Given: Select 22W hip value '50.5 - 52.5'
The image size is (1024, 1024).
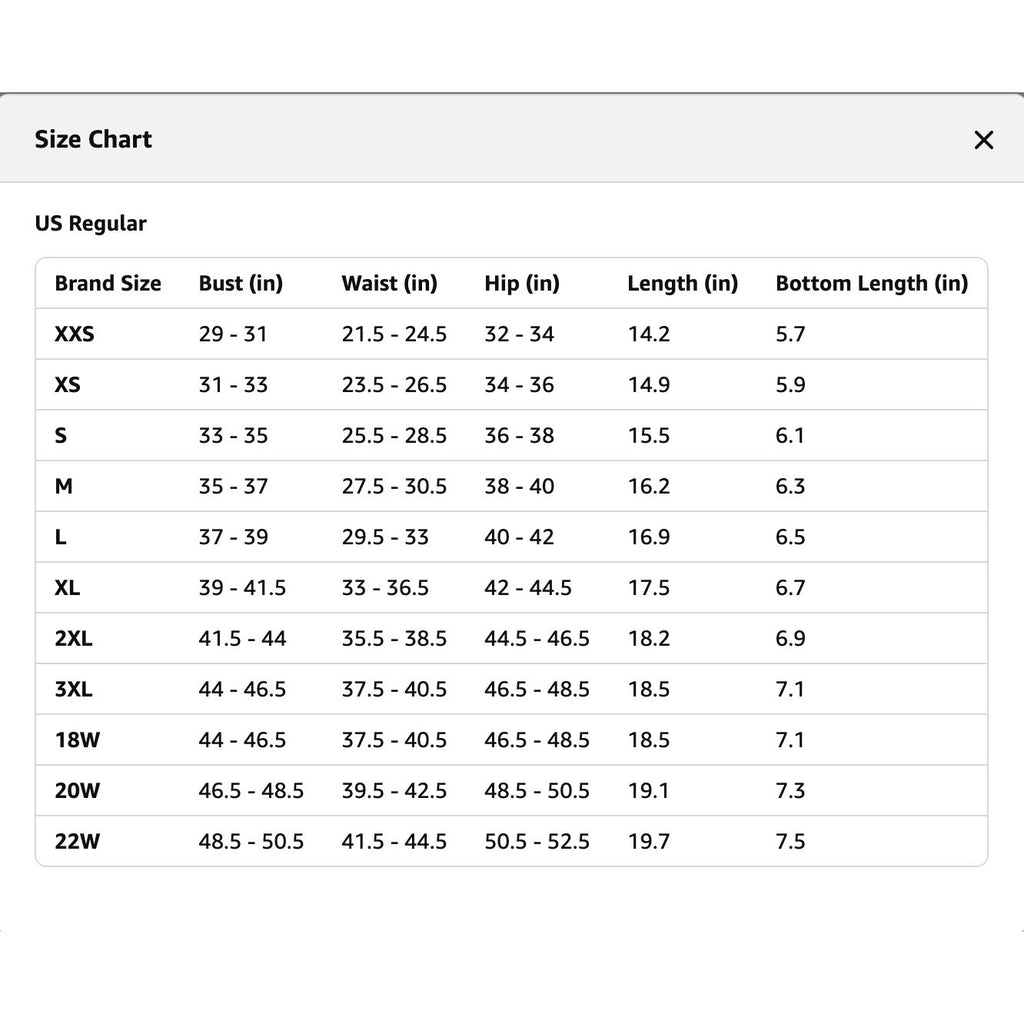Looking at the screenshot, I should point(537,841).
